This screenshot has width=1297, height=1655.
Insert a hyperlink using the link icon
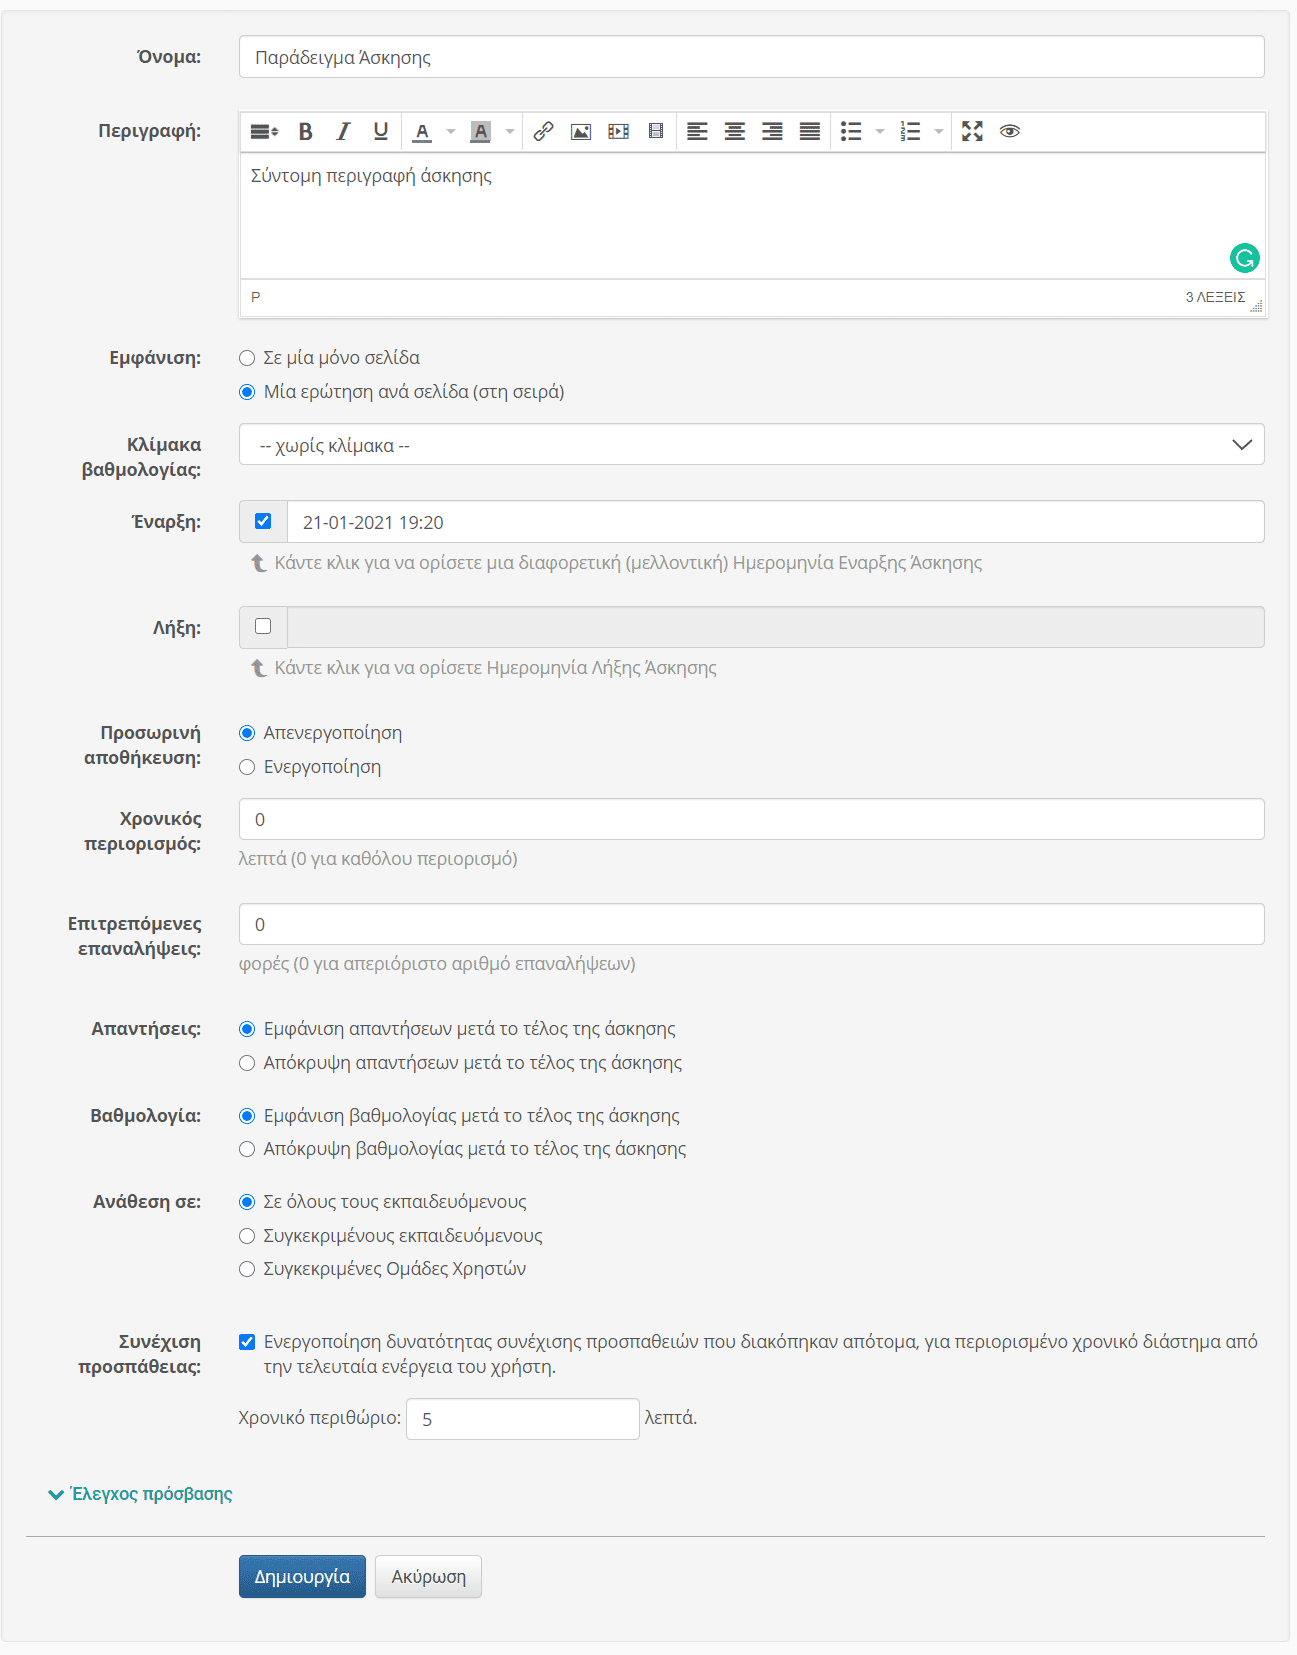click(x=543, y=132)
